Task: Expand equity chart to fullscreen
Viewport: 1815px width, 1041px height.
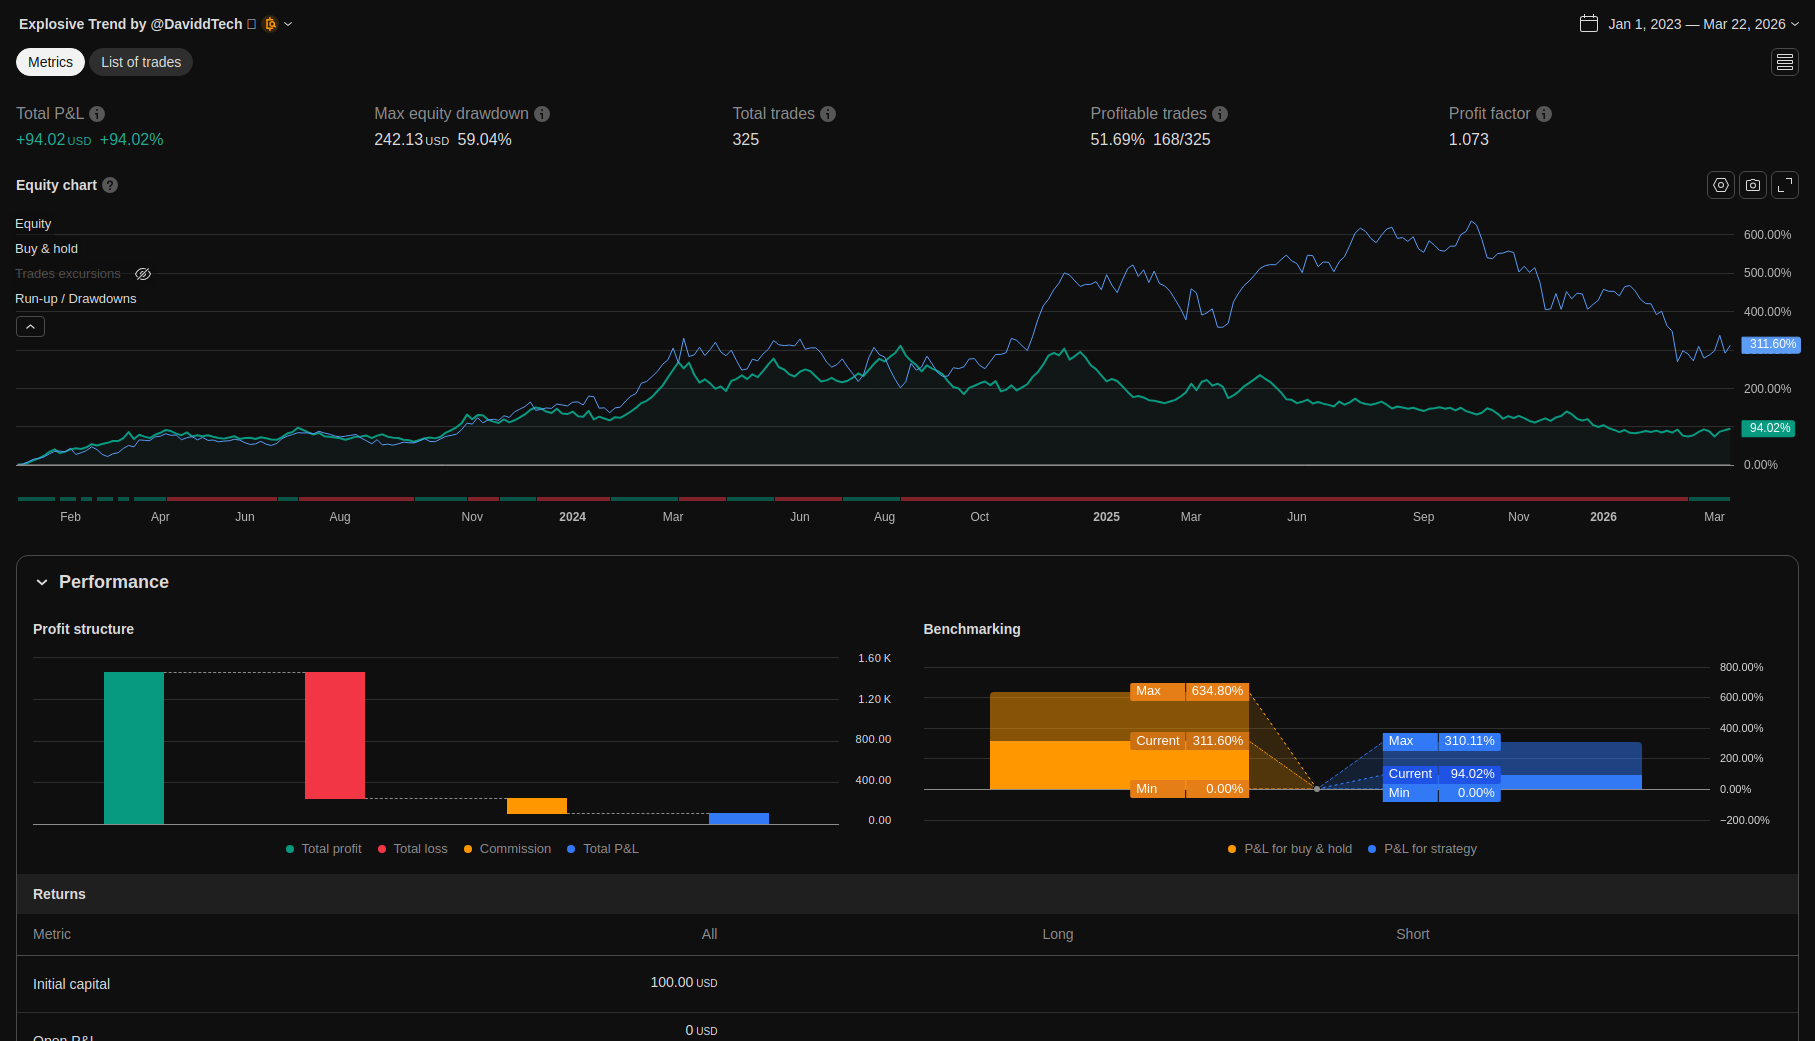Action: click(1784, 185)
